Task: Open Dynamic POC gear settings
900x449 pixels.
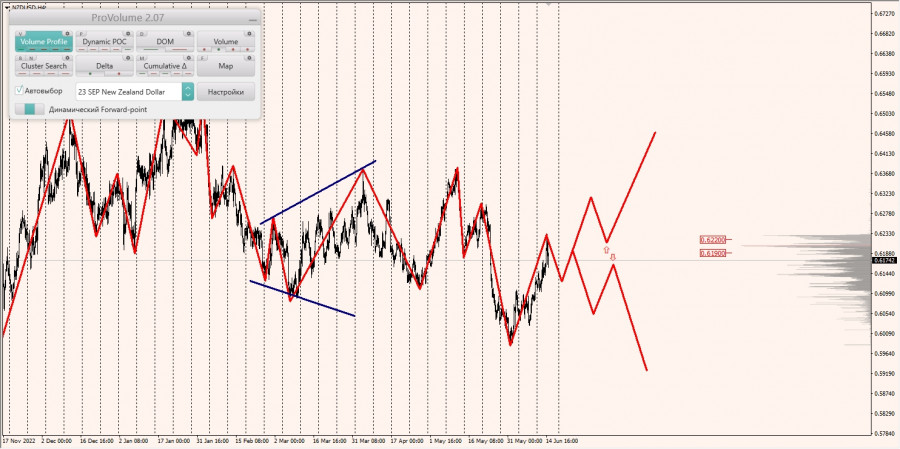Action: point(129,34)
